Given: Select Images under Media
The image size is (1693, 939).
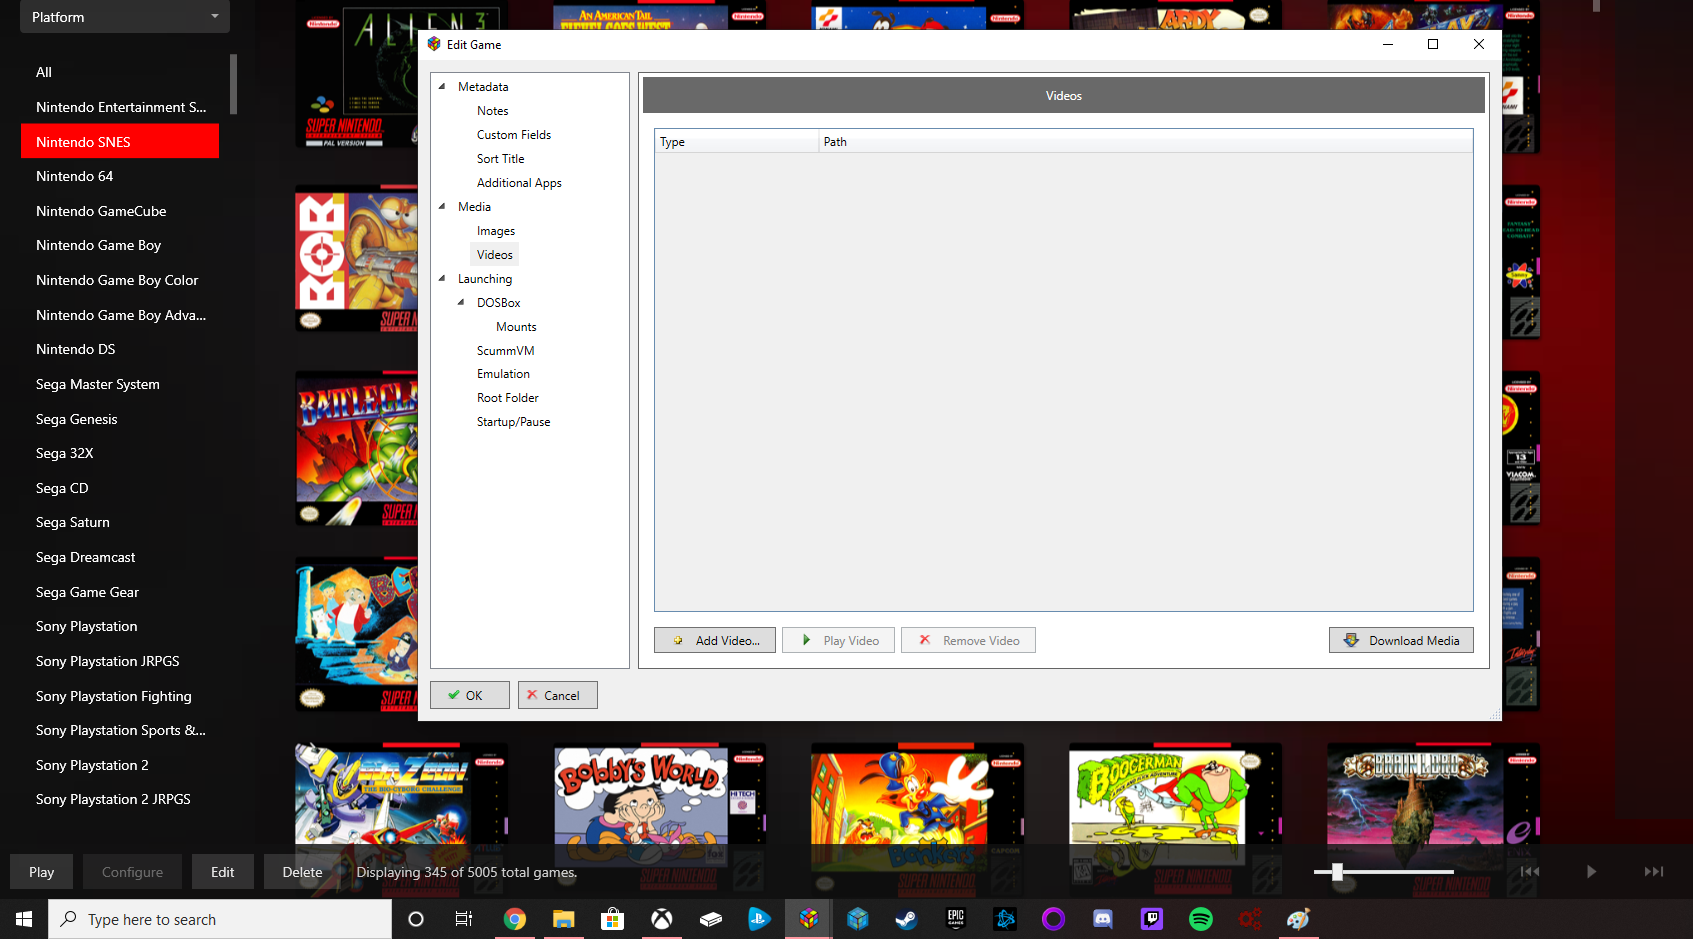Looking at the screenshot, I should coord(495,231).
